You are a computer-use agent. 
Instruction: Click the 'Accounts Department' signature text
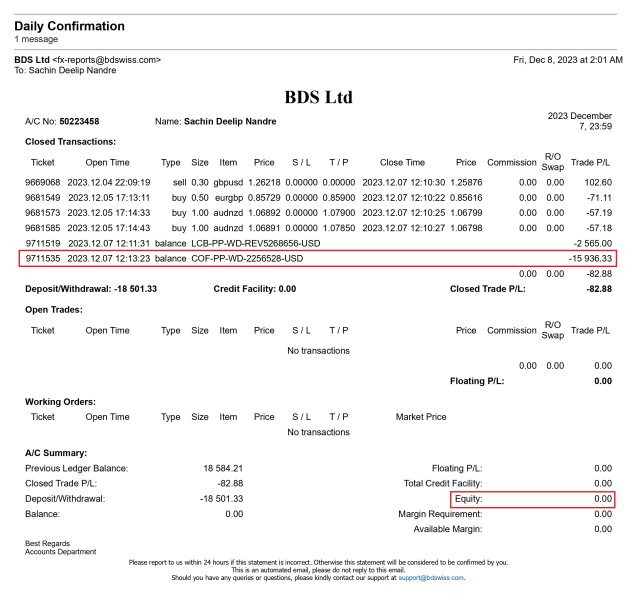60,552
